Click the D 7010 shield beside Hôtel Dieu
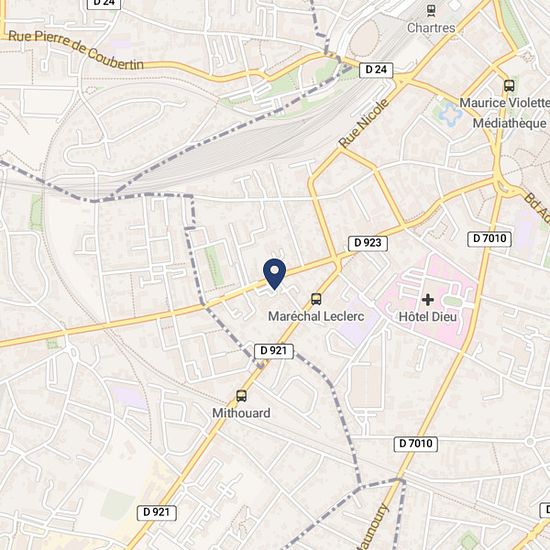The width and height of the screenshot is (550, 550). click(490, 239)
